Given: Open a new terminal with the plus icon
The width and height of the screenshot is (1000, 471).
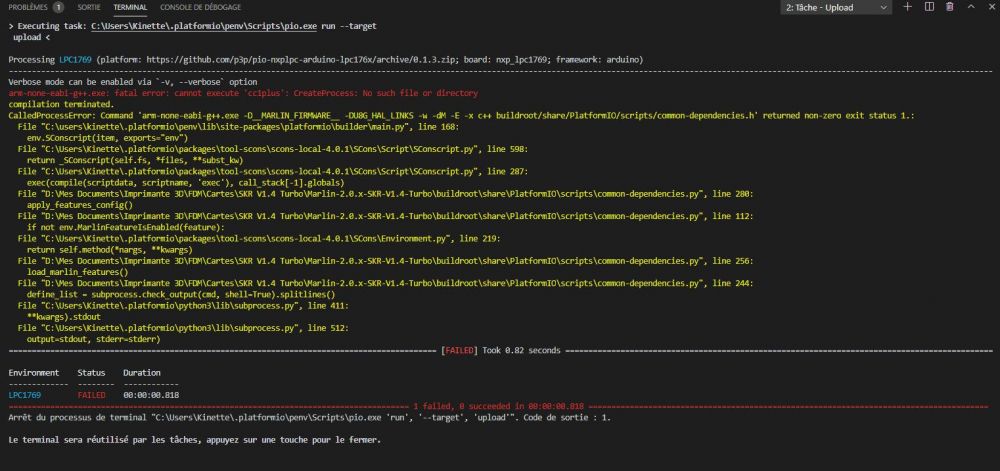Looking at the screenshot, I should click(x=908, y=7).
